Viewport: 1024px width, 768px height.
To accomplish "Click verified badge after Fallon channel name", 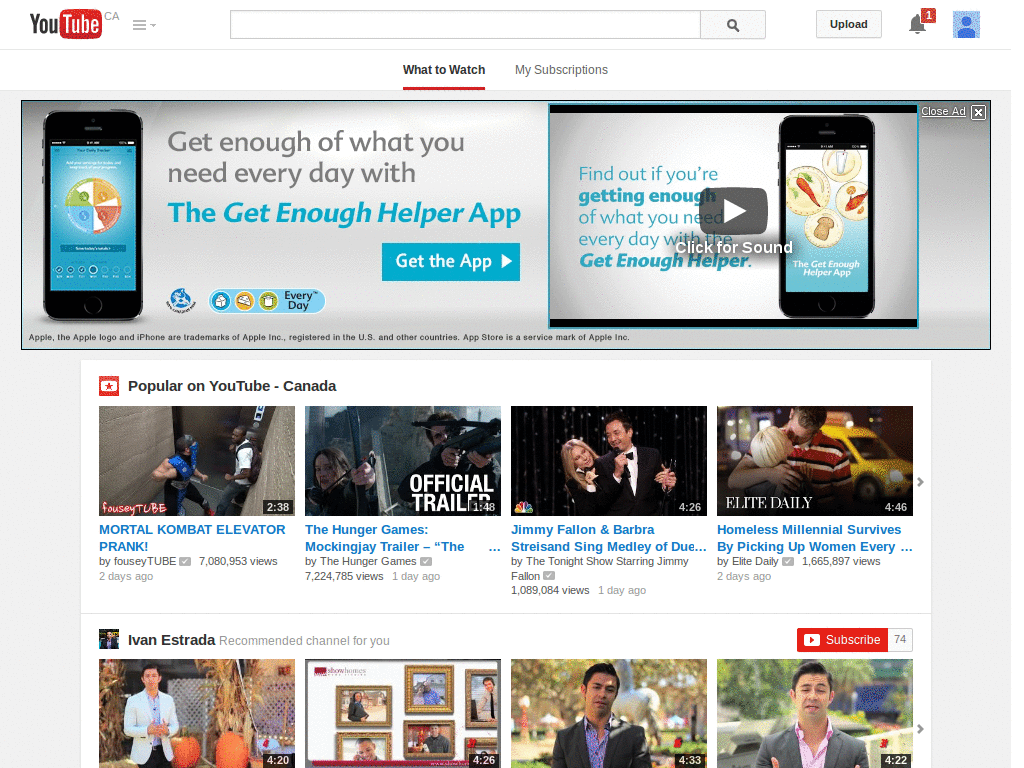I will coord(549,575).
